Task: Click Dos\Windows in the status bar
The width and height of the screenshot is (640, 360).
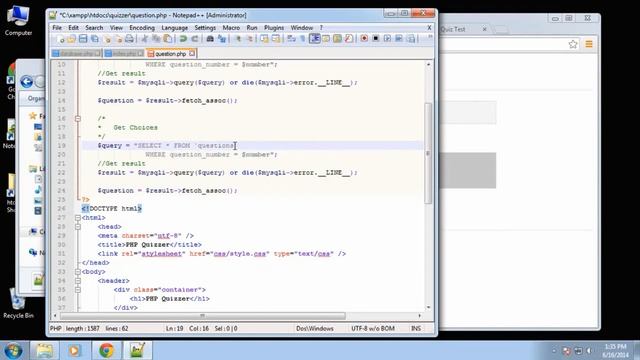Action: (315, 329)
